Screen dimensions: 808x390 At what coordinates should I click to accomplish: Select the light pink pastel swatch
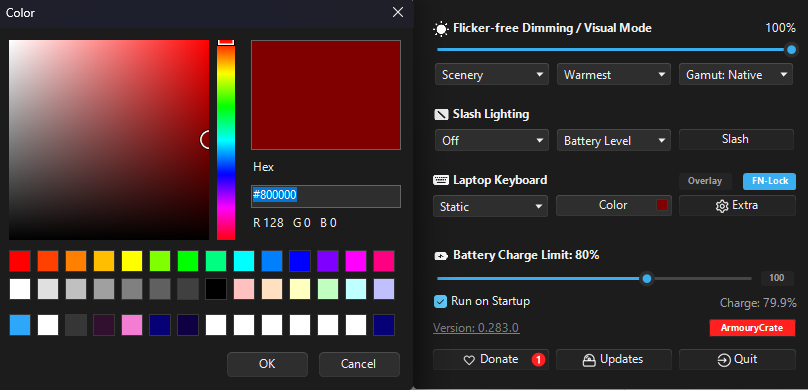tap(244, 289)
